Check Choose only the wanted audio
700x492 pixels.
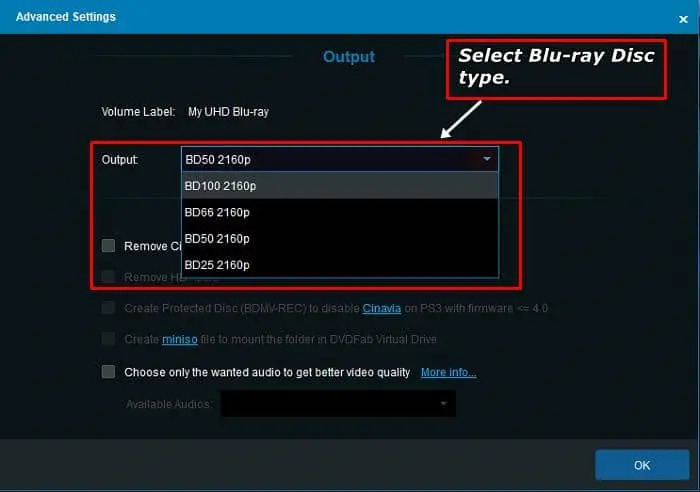click(108, 371)
